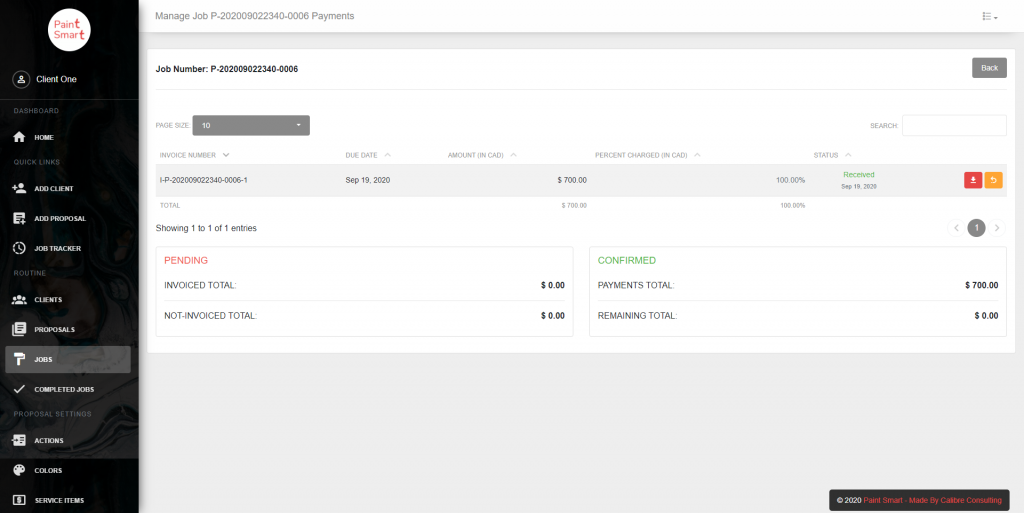1024x513 pixels.
Task: Click the Paint Smart logo
Action: (x=69, y=30)
